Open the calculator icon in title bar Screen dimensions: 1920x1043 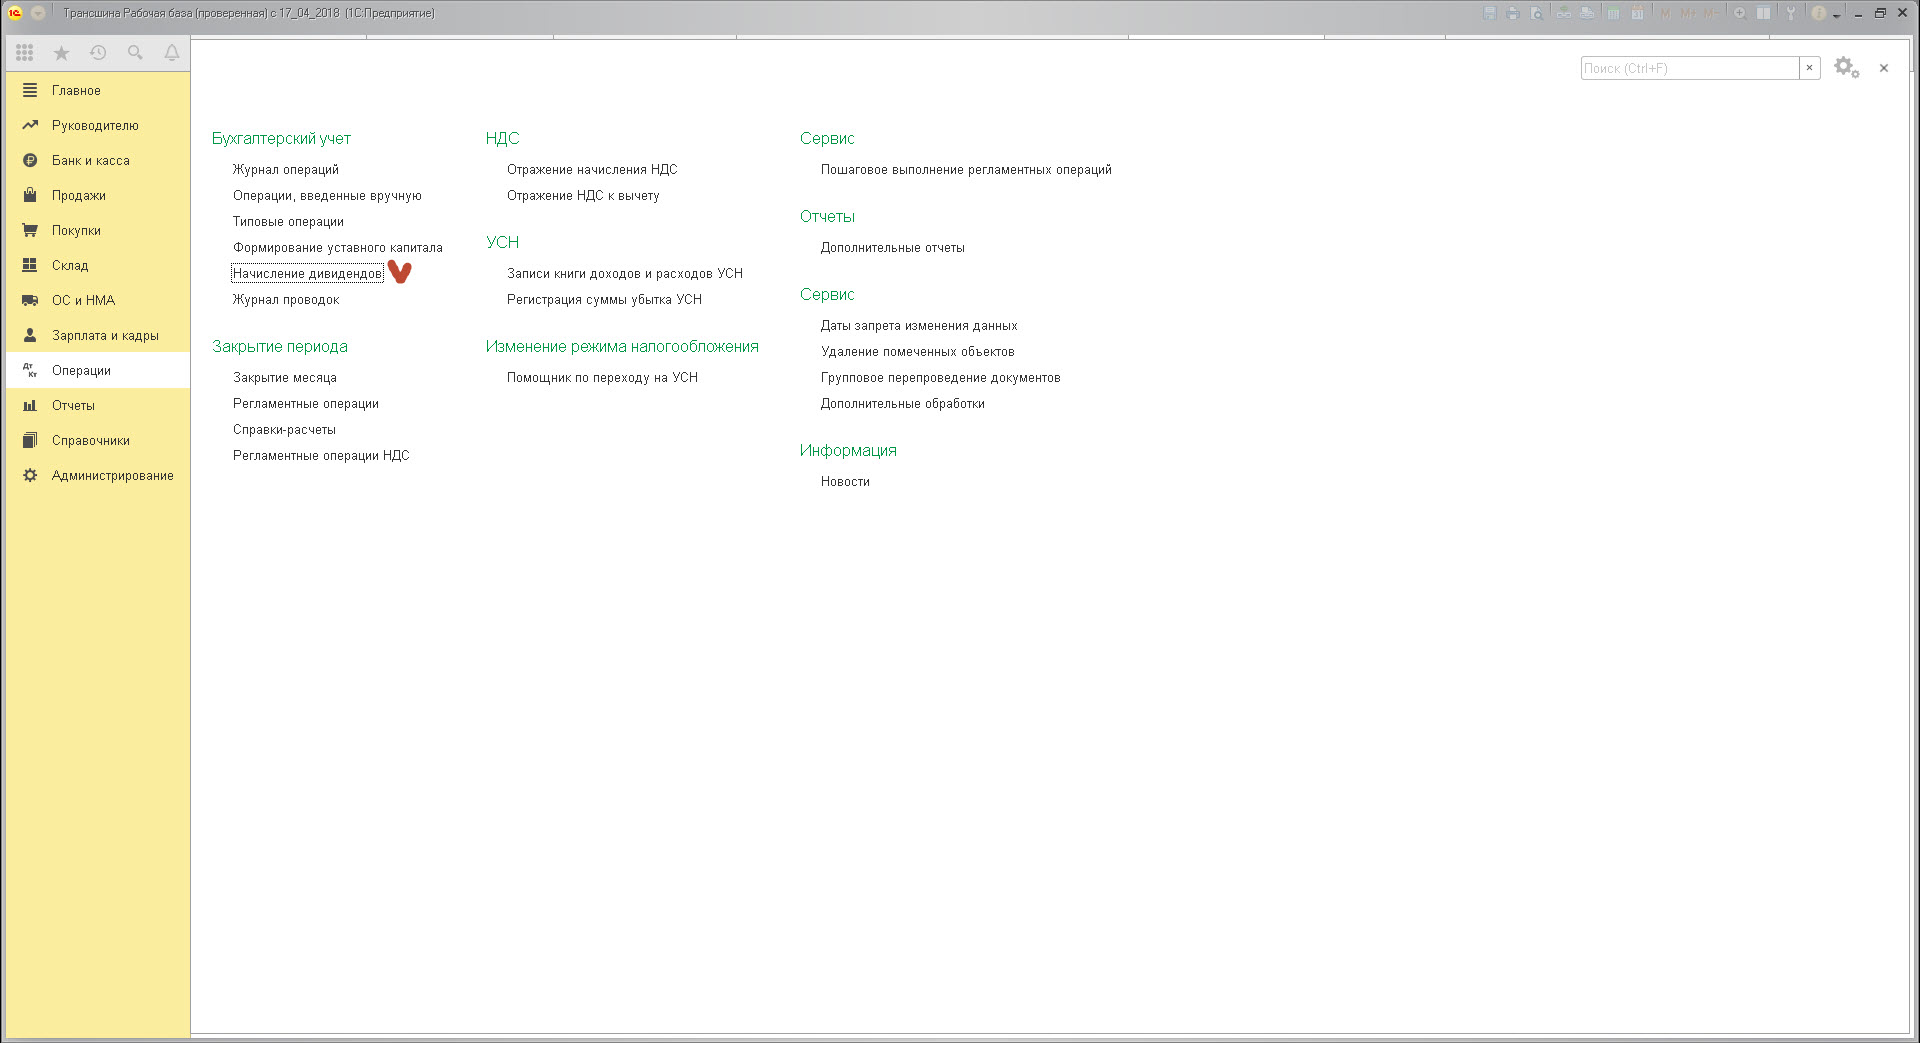click(x=1614, y=13)
